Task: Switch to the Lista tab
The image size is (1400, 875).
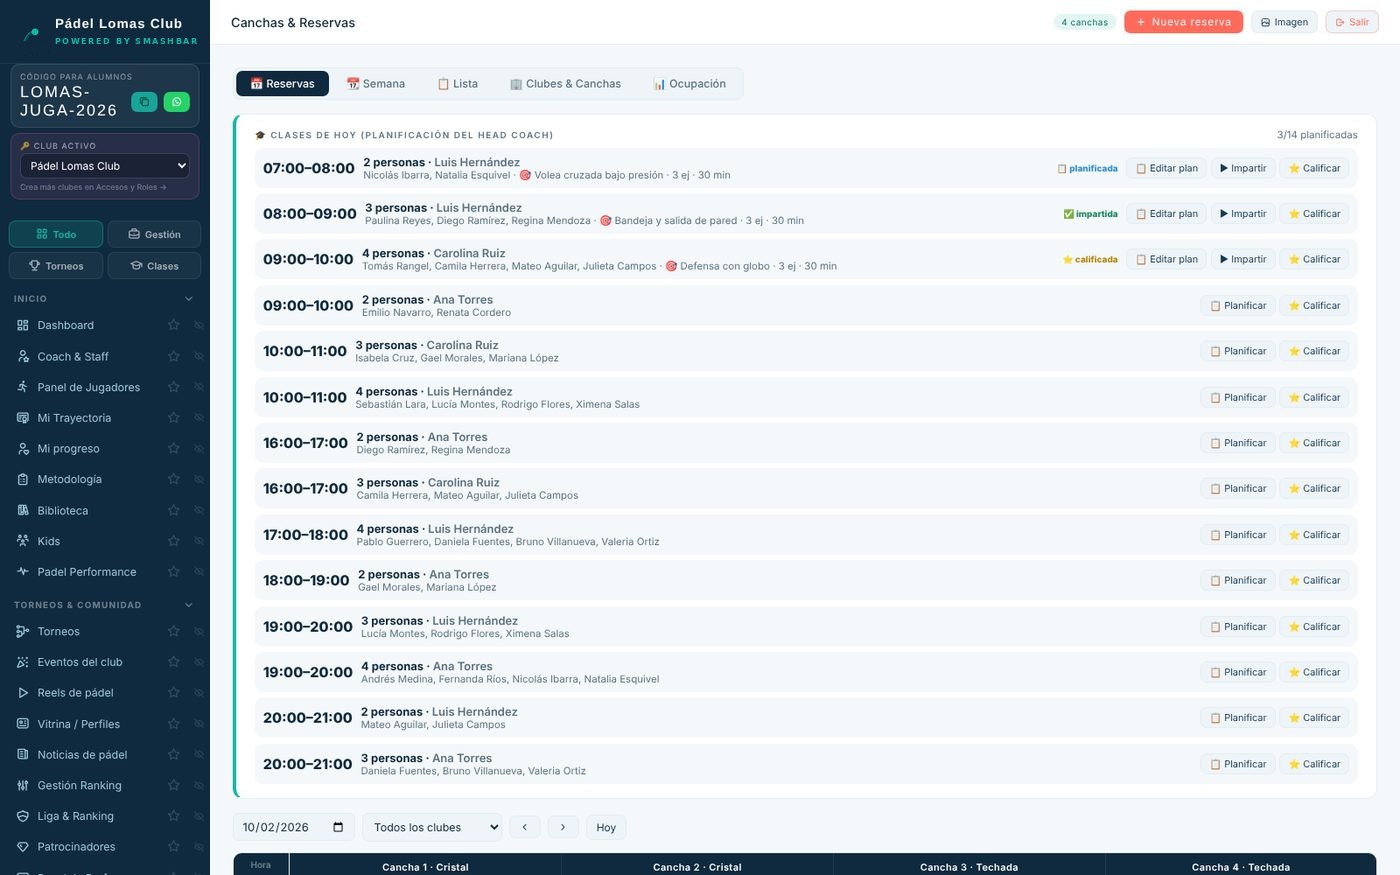Action: pyautogui.click(x=458, y=84)
